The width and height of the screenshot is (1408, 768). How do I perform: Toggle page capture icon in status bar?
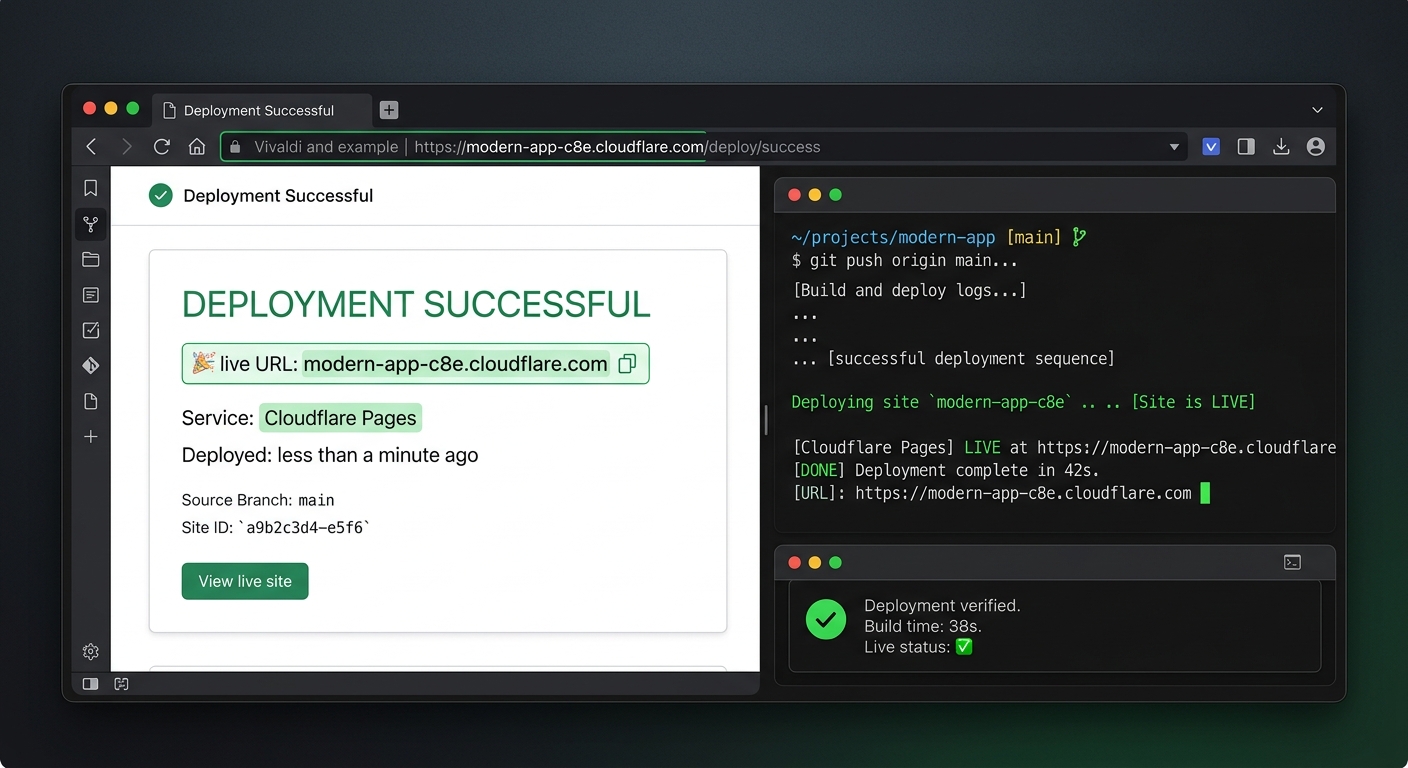click(x=121, y=684)
